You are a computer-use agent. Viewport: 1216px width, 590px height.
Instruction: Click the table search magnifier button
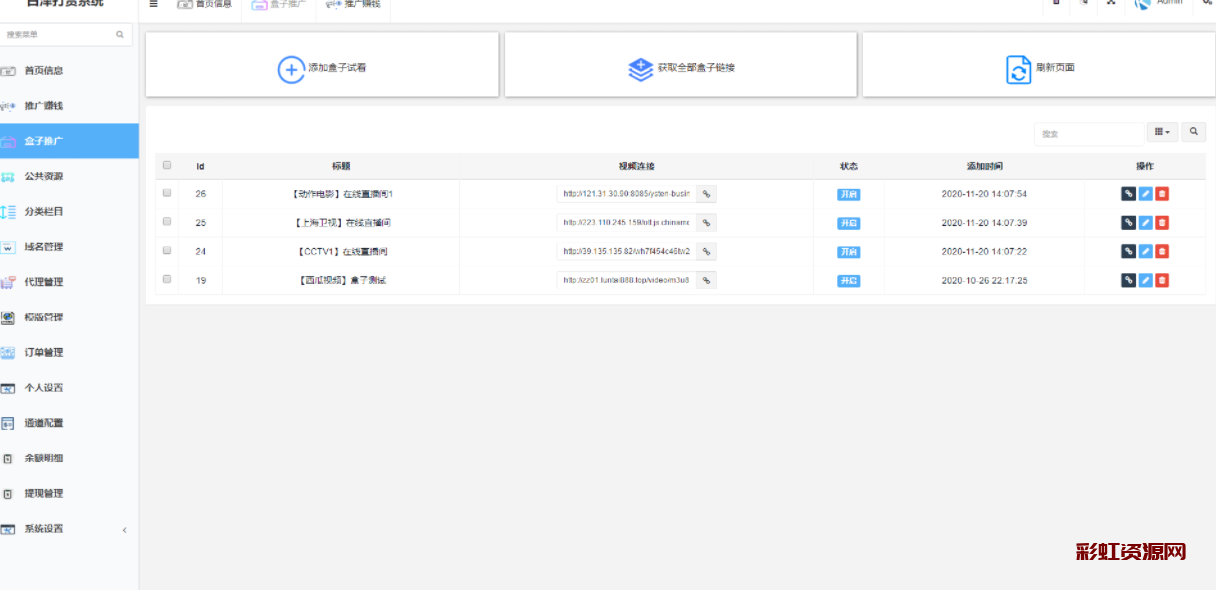(1193, 132)
